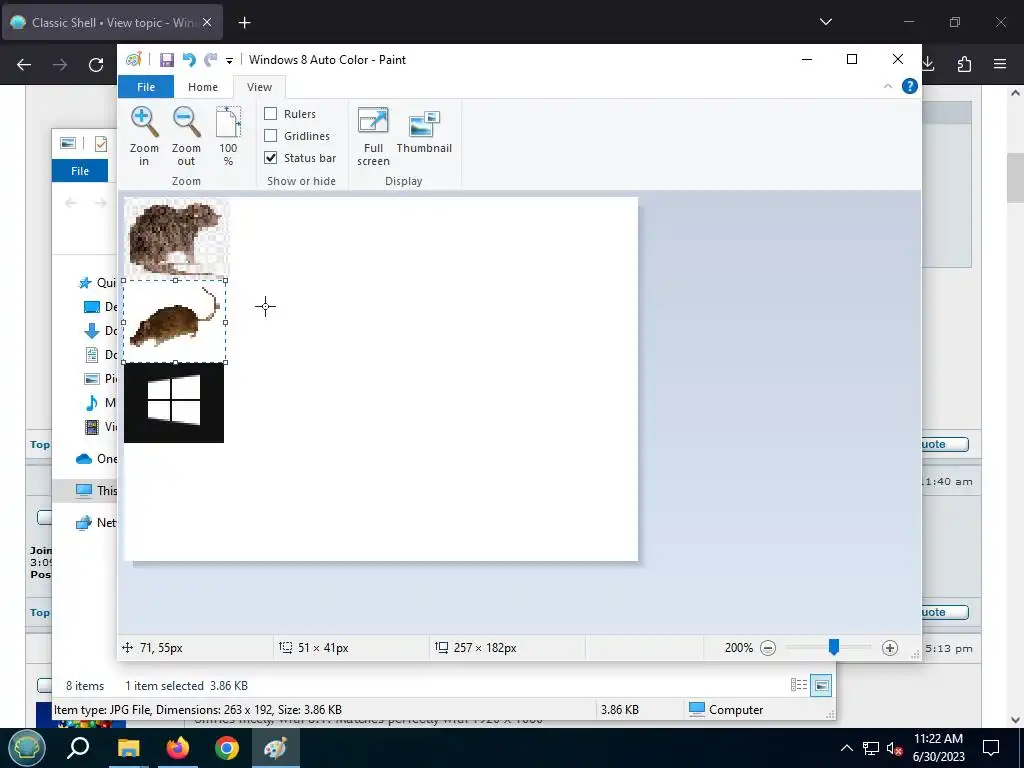Screen dimensions: 1024x768
Task: Click the Music note icon in Explorer sidebar
Action: tap(92, 403)
